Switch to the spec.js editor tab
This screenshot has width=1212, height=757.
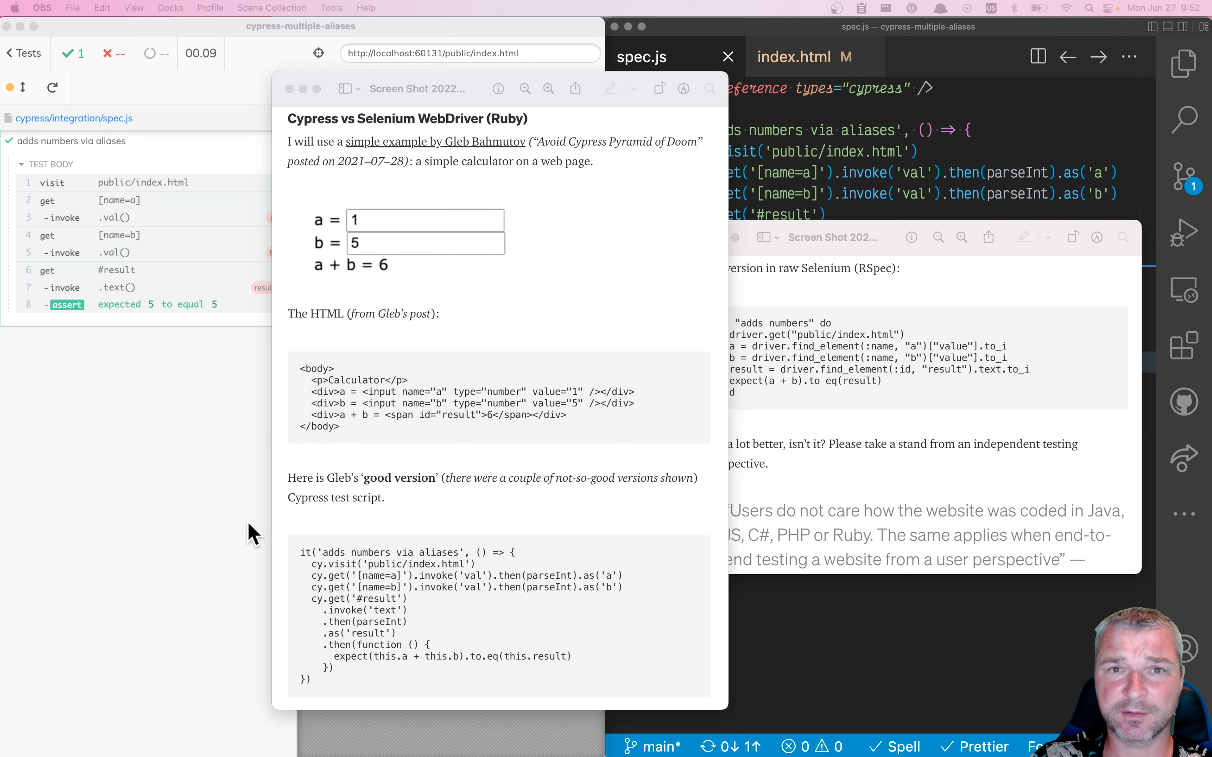click(642, 57)
